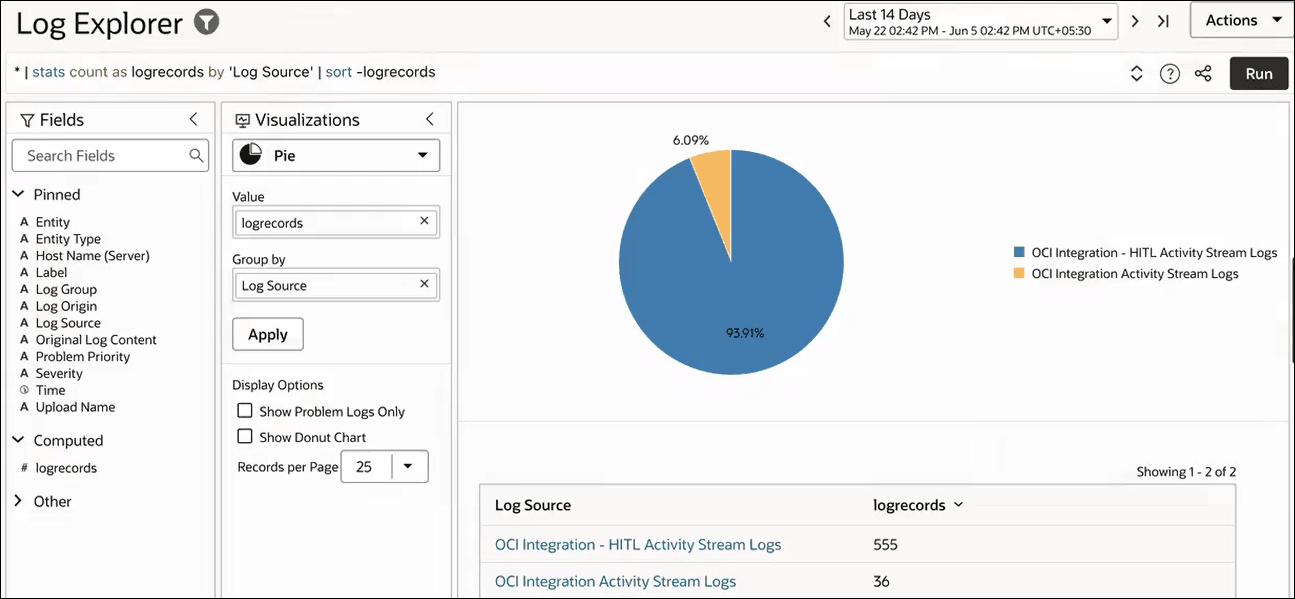Click the share query icon

click(x=1204, y=74)
